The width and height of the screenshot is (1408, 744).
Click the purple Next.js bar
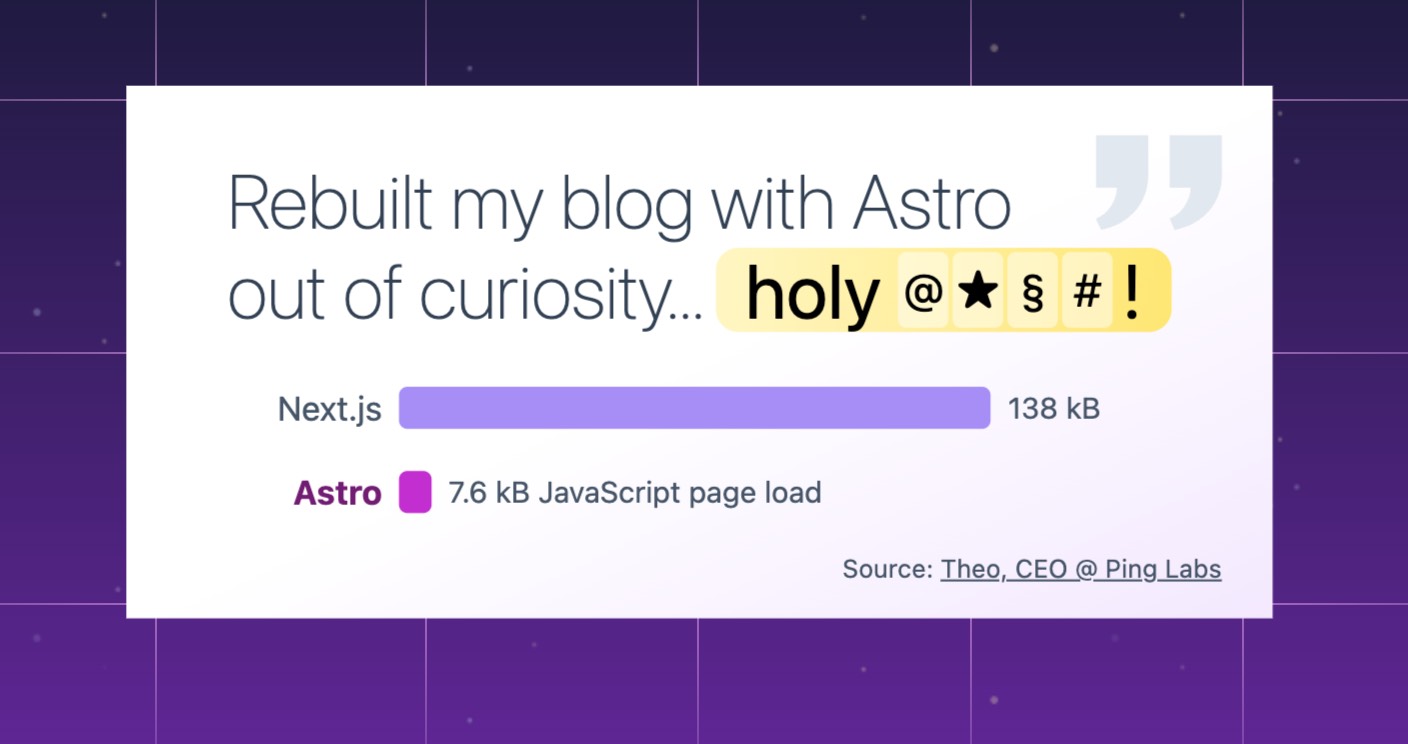(x=694, y=408)
